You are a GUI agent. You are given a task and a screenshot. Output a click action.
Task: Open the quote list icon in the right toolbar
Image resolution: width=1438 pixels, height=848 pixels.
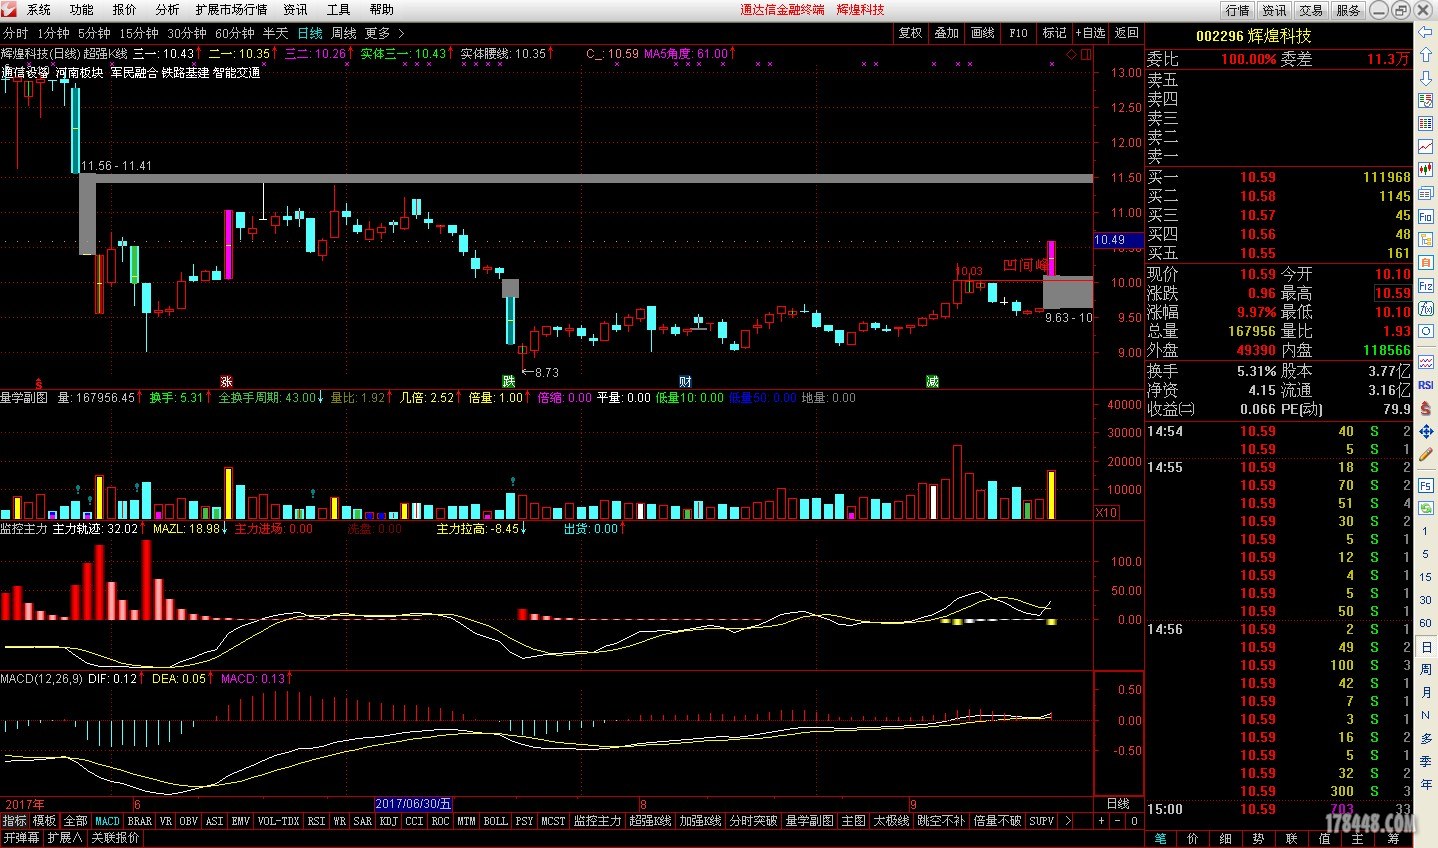click(1426, 101)
